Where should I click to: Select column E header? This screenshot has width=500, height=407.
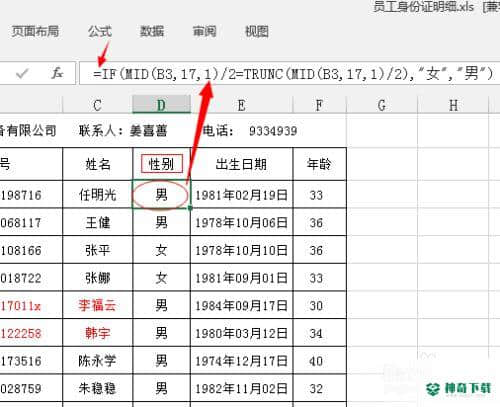tap(242, 105)
